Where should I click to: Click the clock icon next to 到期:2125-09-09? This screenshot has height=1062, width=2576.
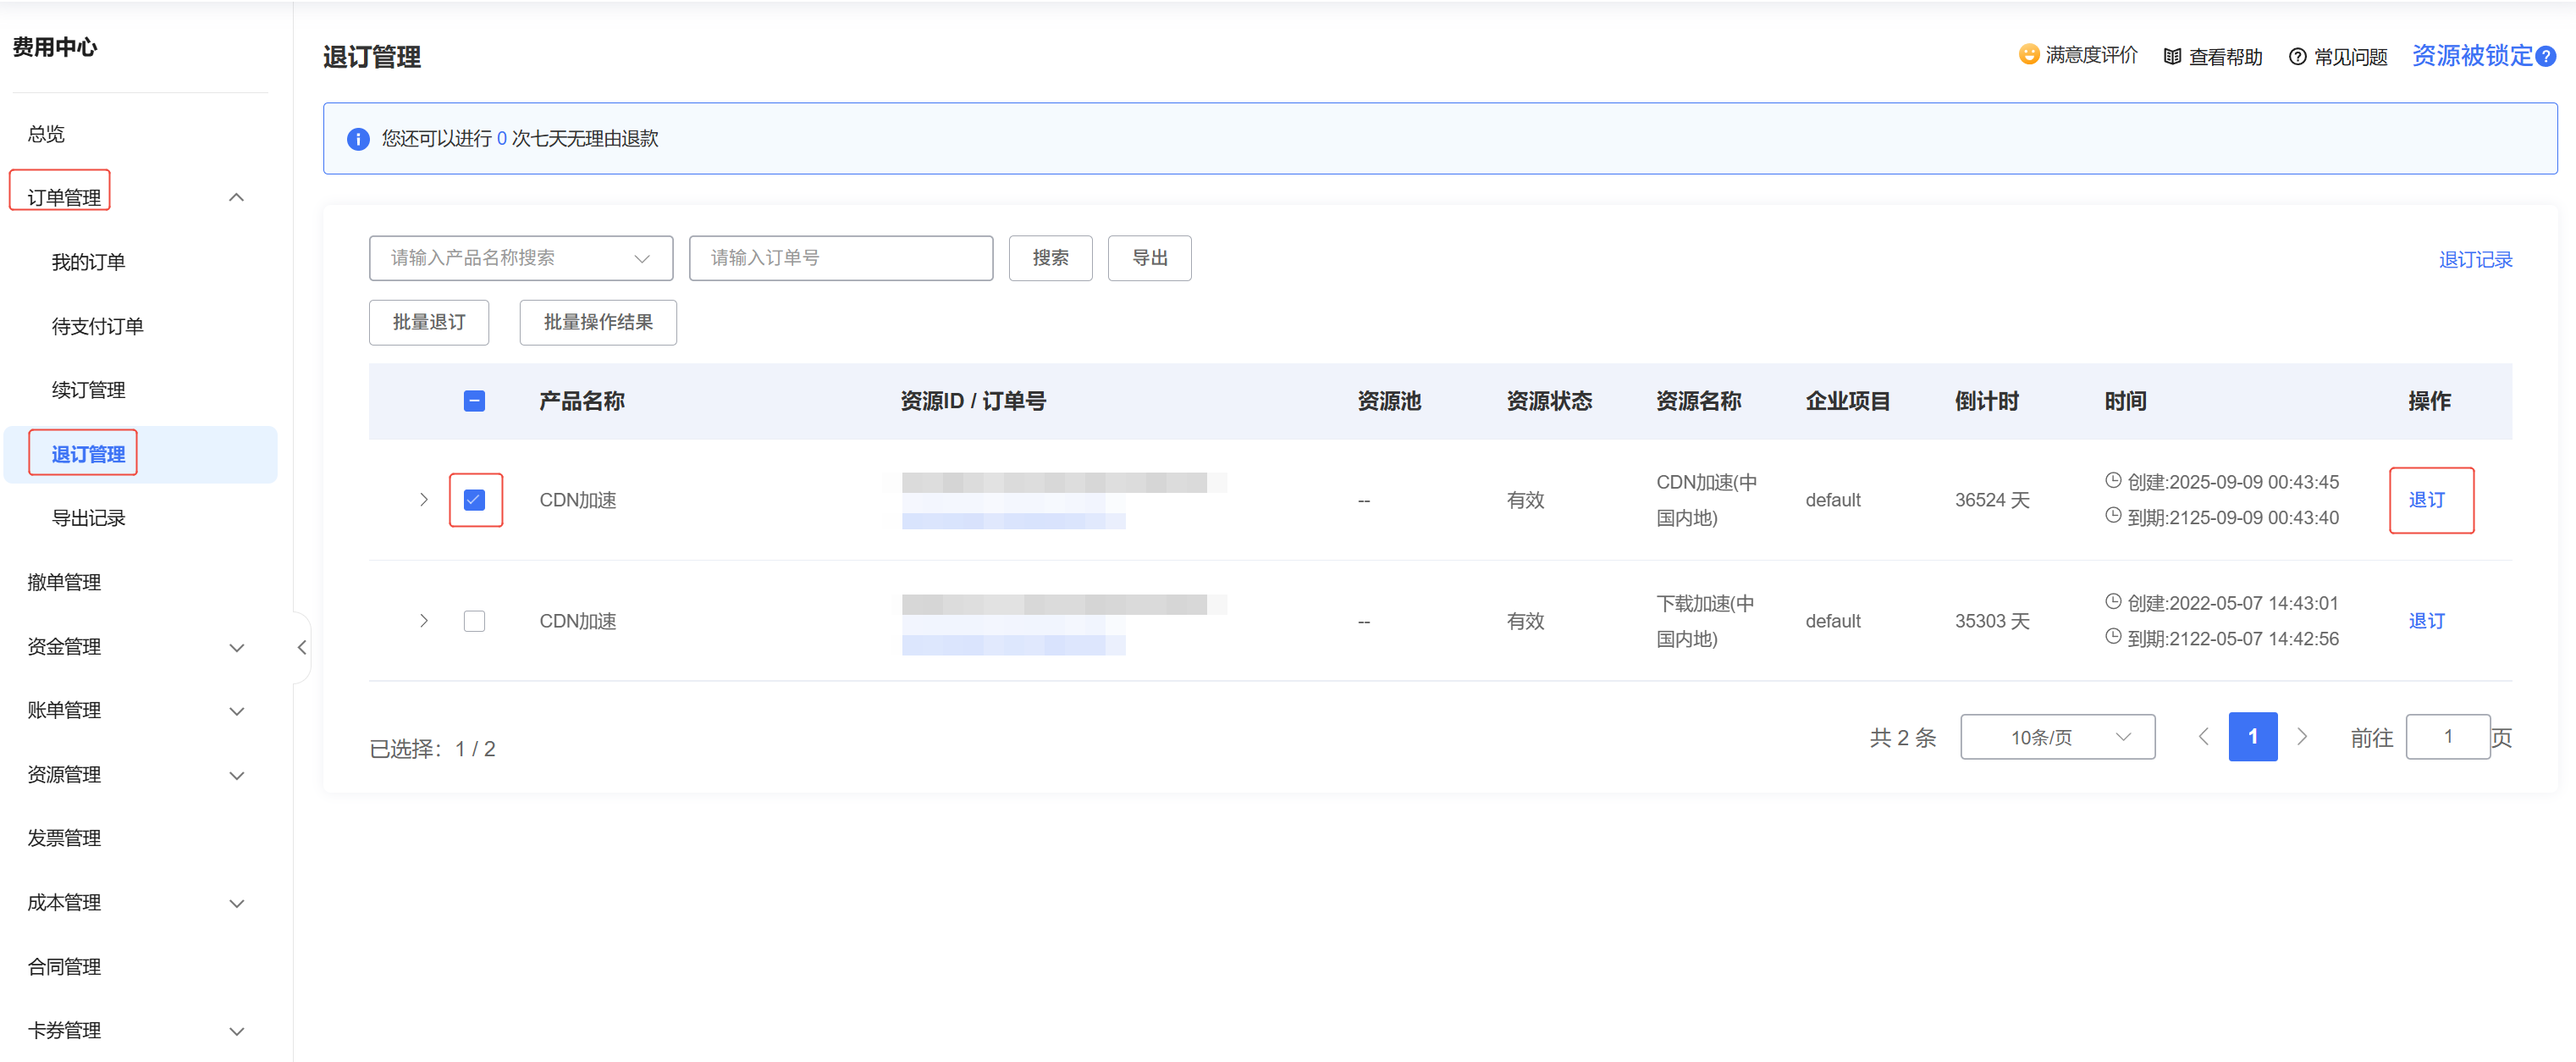[x=2112, y=515]
